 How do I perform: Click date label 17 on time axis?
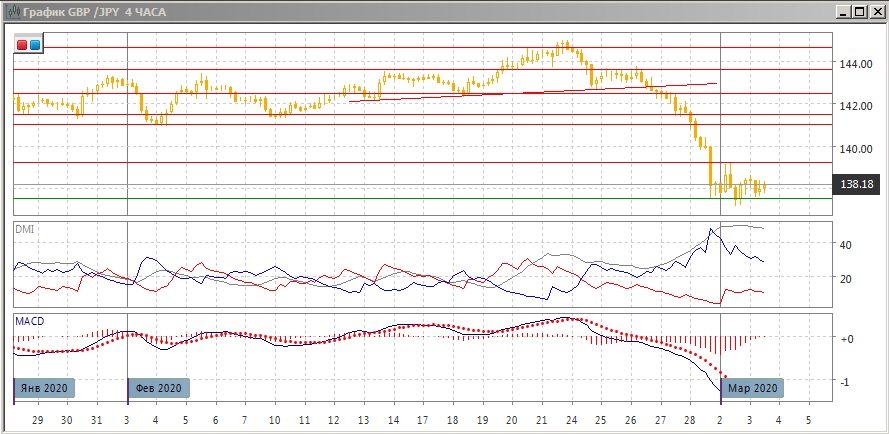(423, 420)
